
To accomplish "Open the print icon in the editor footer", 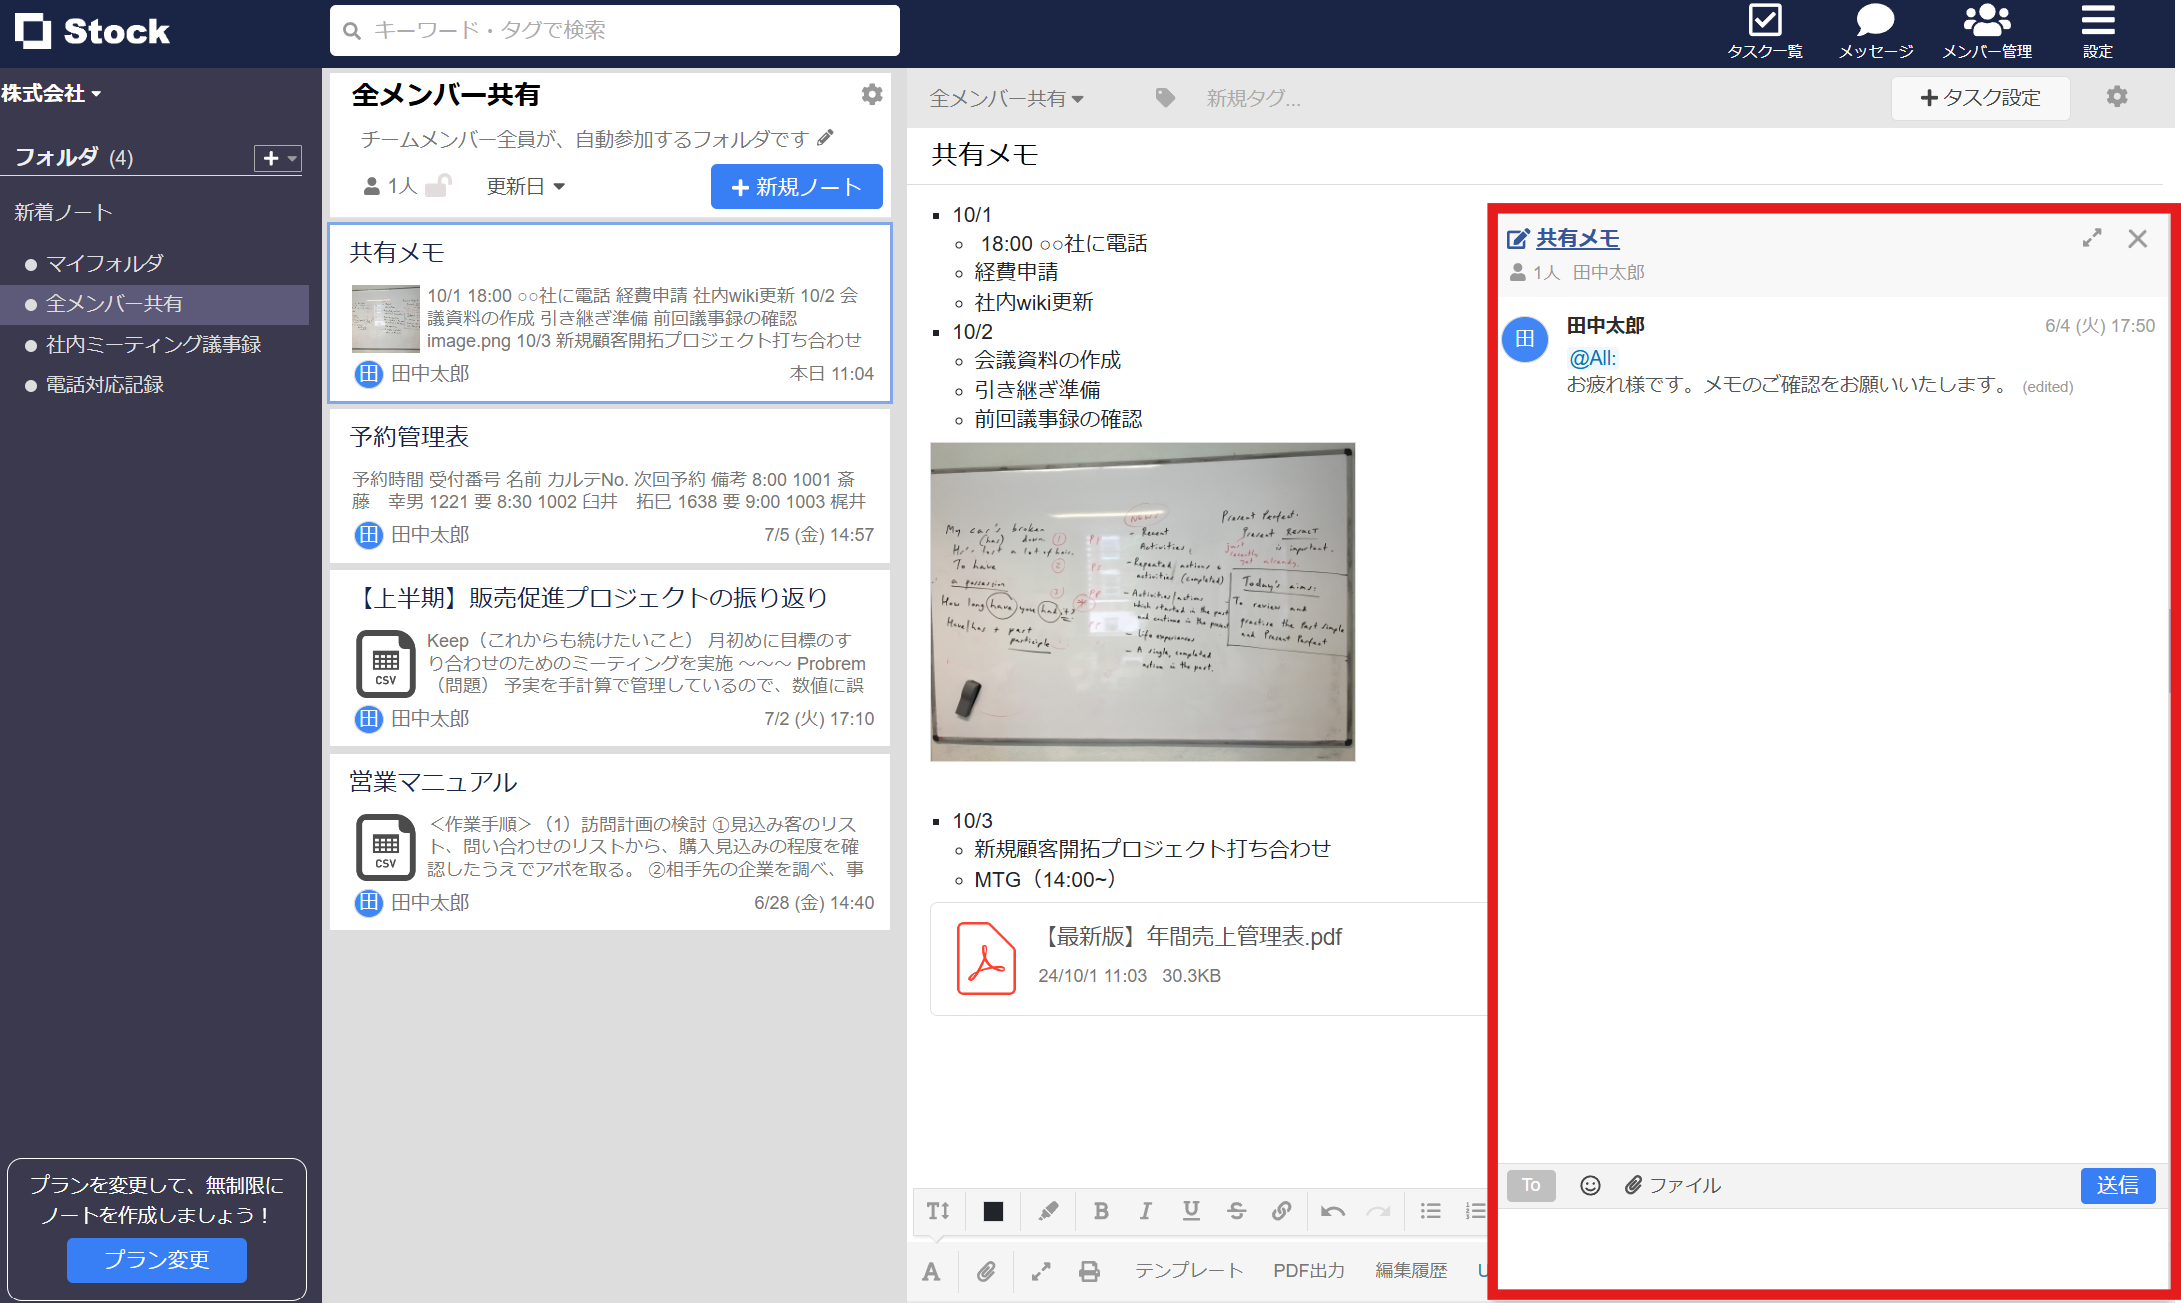I will click(x=1089, y=1271).
